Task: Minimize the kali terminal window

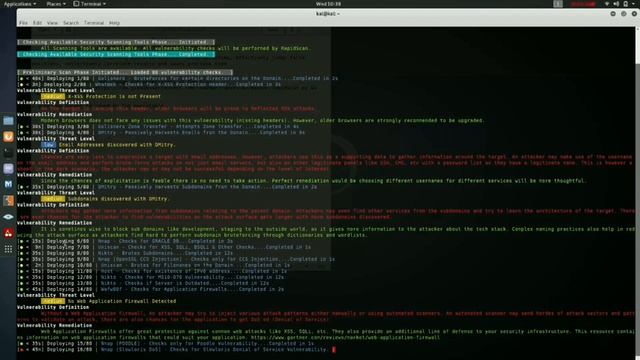Action: tap(613, 13)
